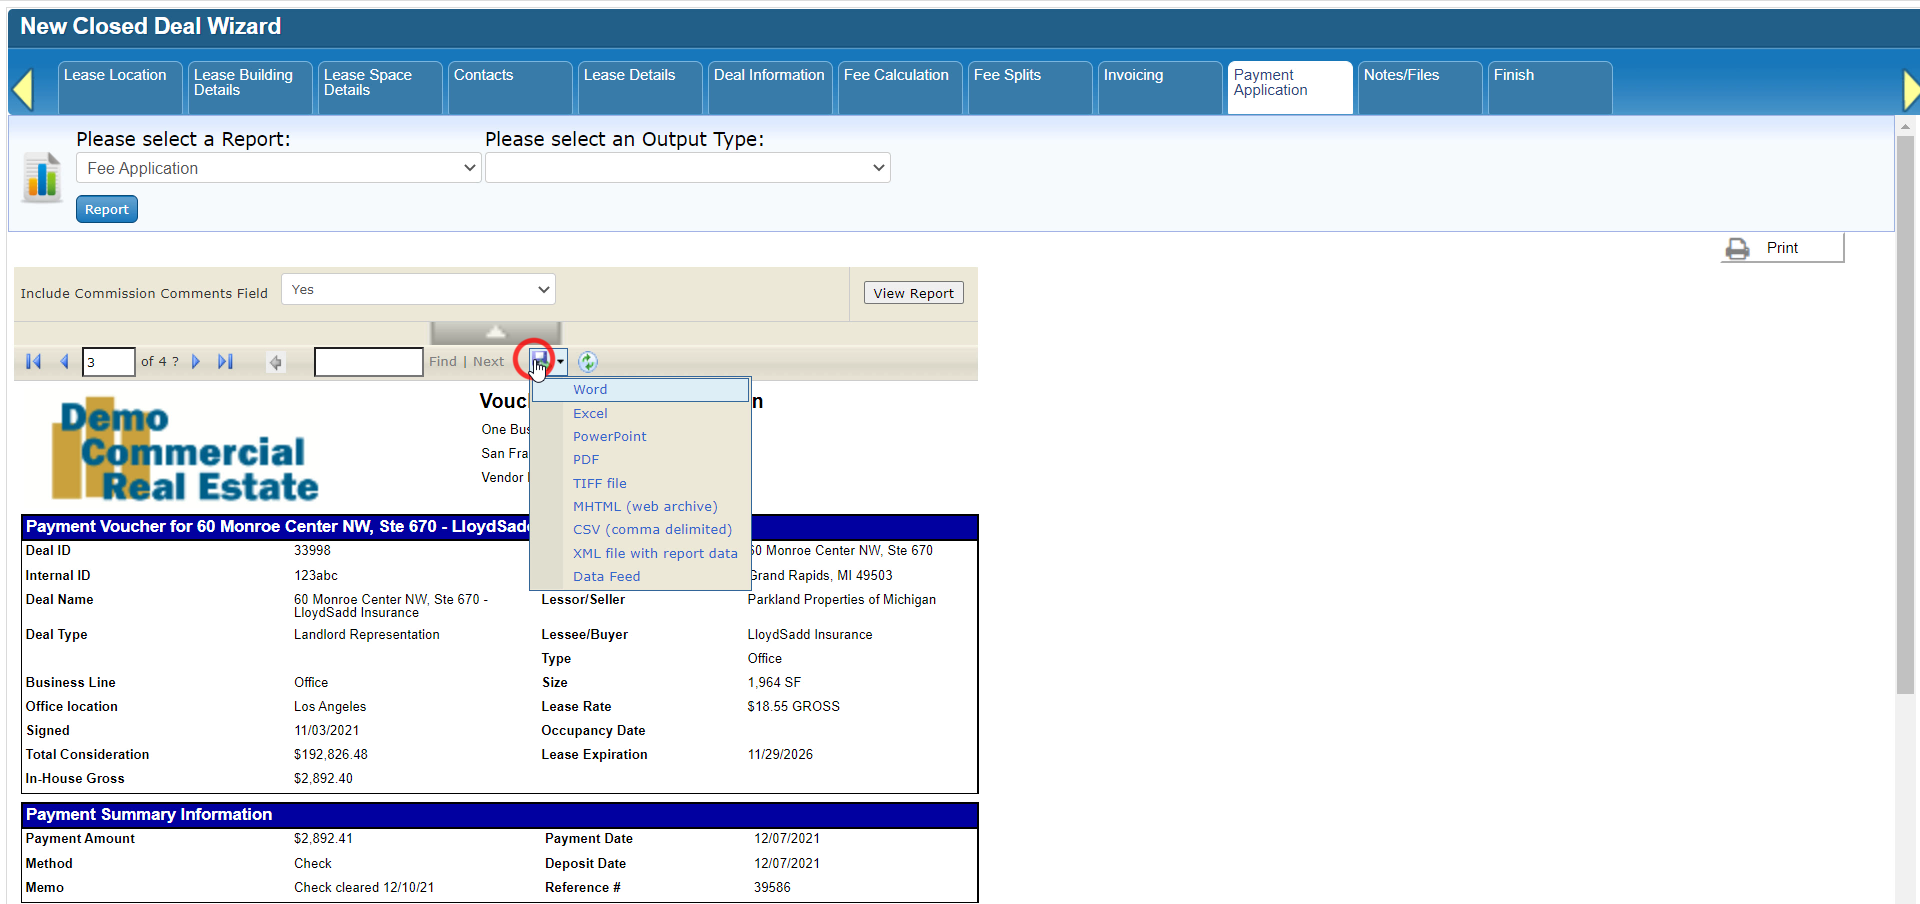Go to next report page
The width and height of the screenshot is (1920, 904).
pos(196,362)
